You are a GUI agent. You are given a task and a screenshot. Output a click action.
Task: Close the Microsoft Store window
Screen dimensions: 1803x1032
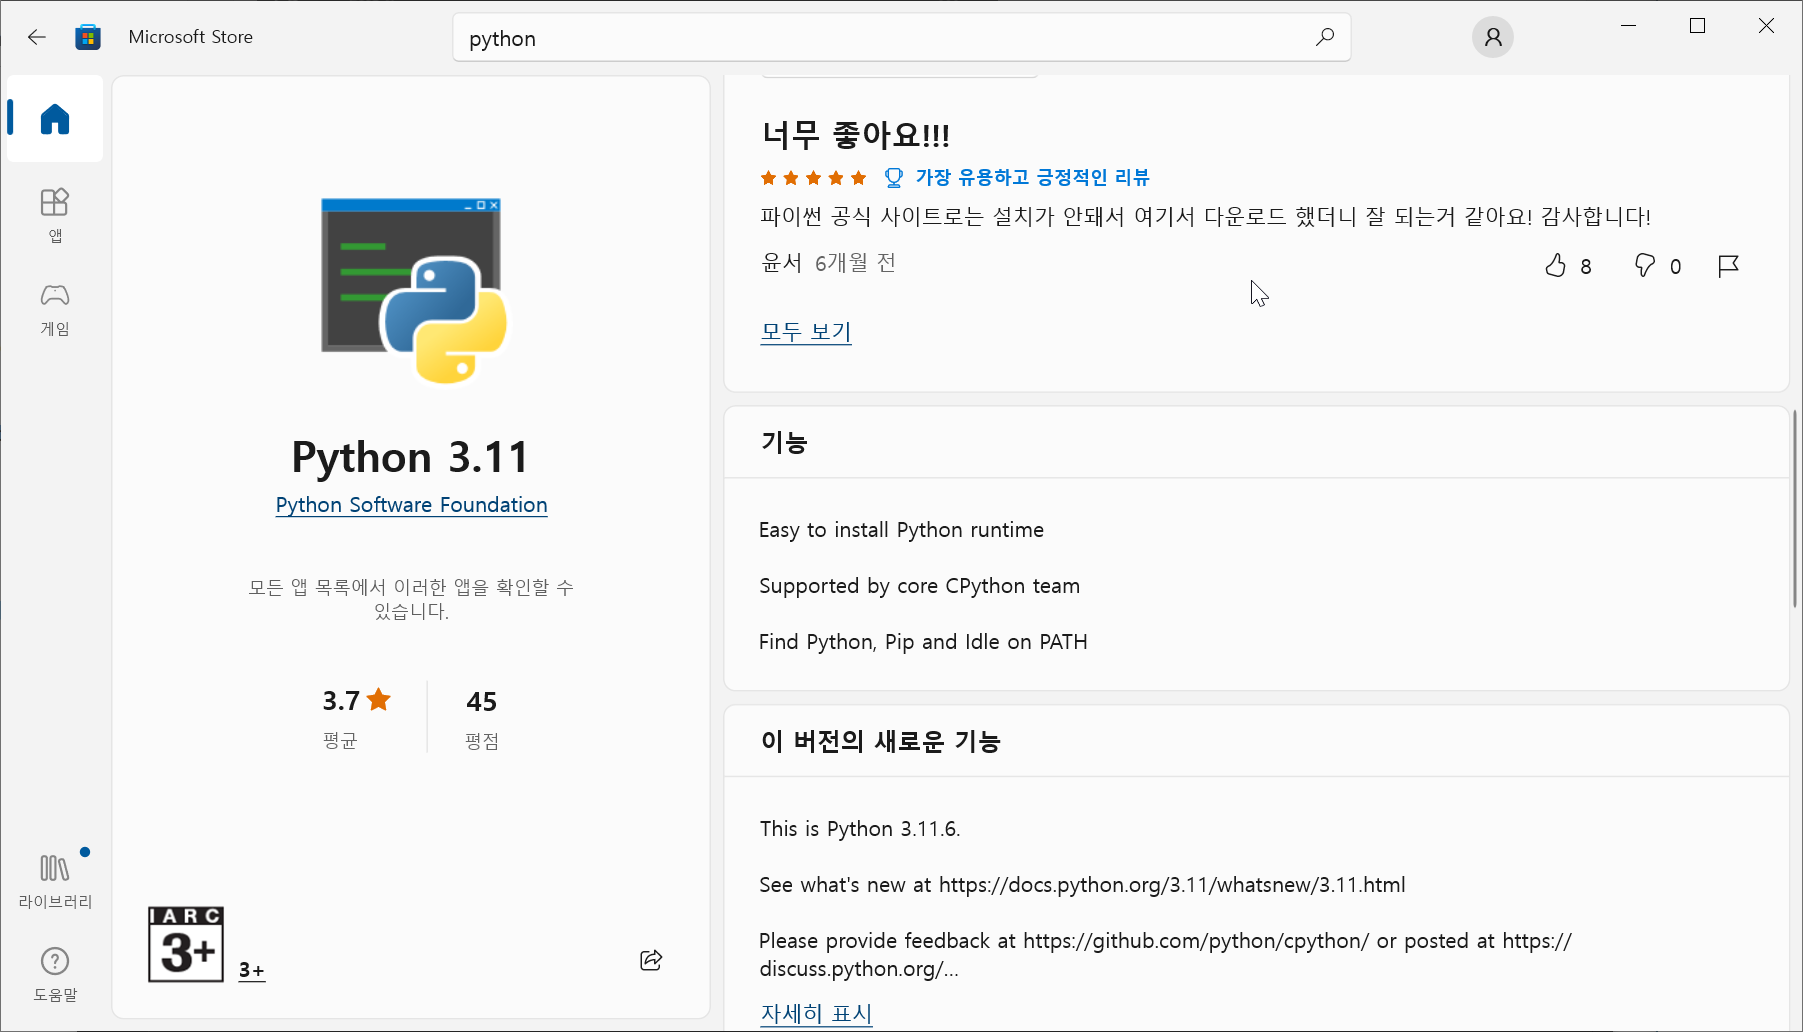coord(1766,26)
